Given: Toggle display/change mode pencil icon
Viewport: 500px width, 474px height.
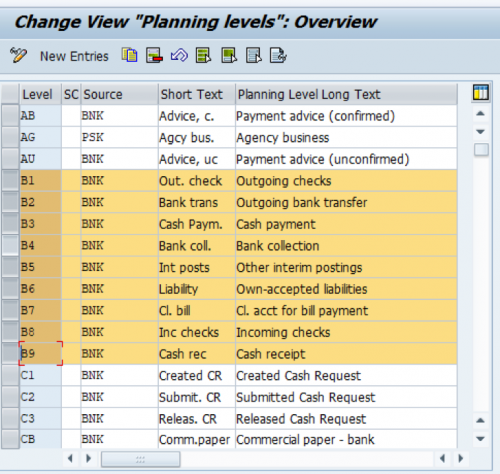Looking at the screenshot, I should 18,55.
